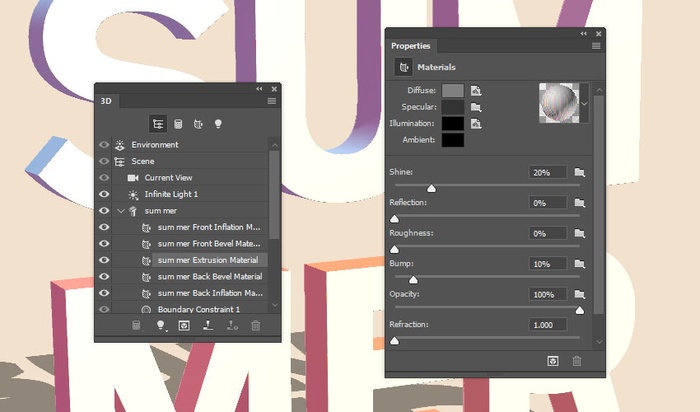Select the 3D panel tab

[106, 100]
